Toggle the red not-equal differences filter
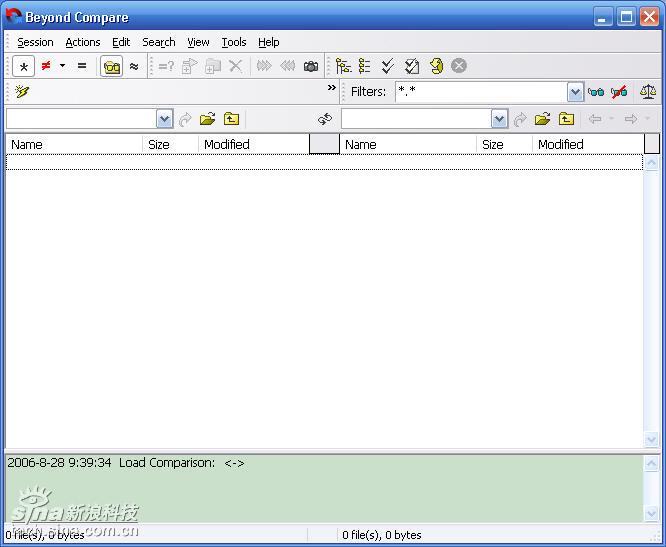666x547 pixels. 46,66
